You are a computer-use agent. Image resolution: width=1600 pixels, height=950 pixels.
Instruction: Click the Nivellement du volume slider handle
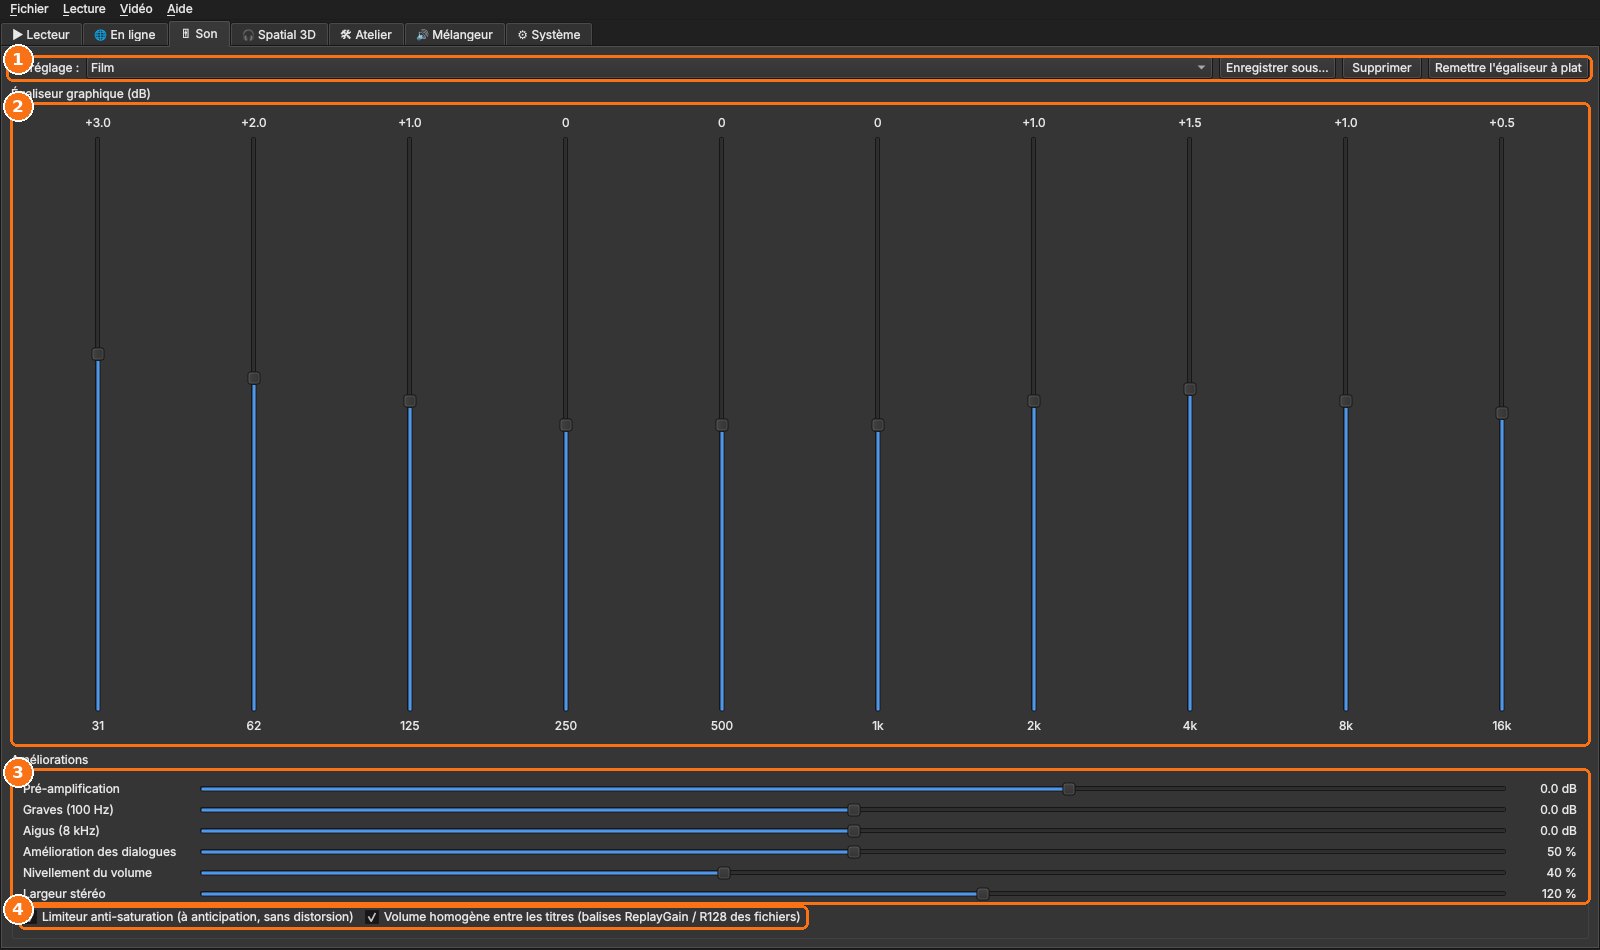click(724, 873)
